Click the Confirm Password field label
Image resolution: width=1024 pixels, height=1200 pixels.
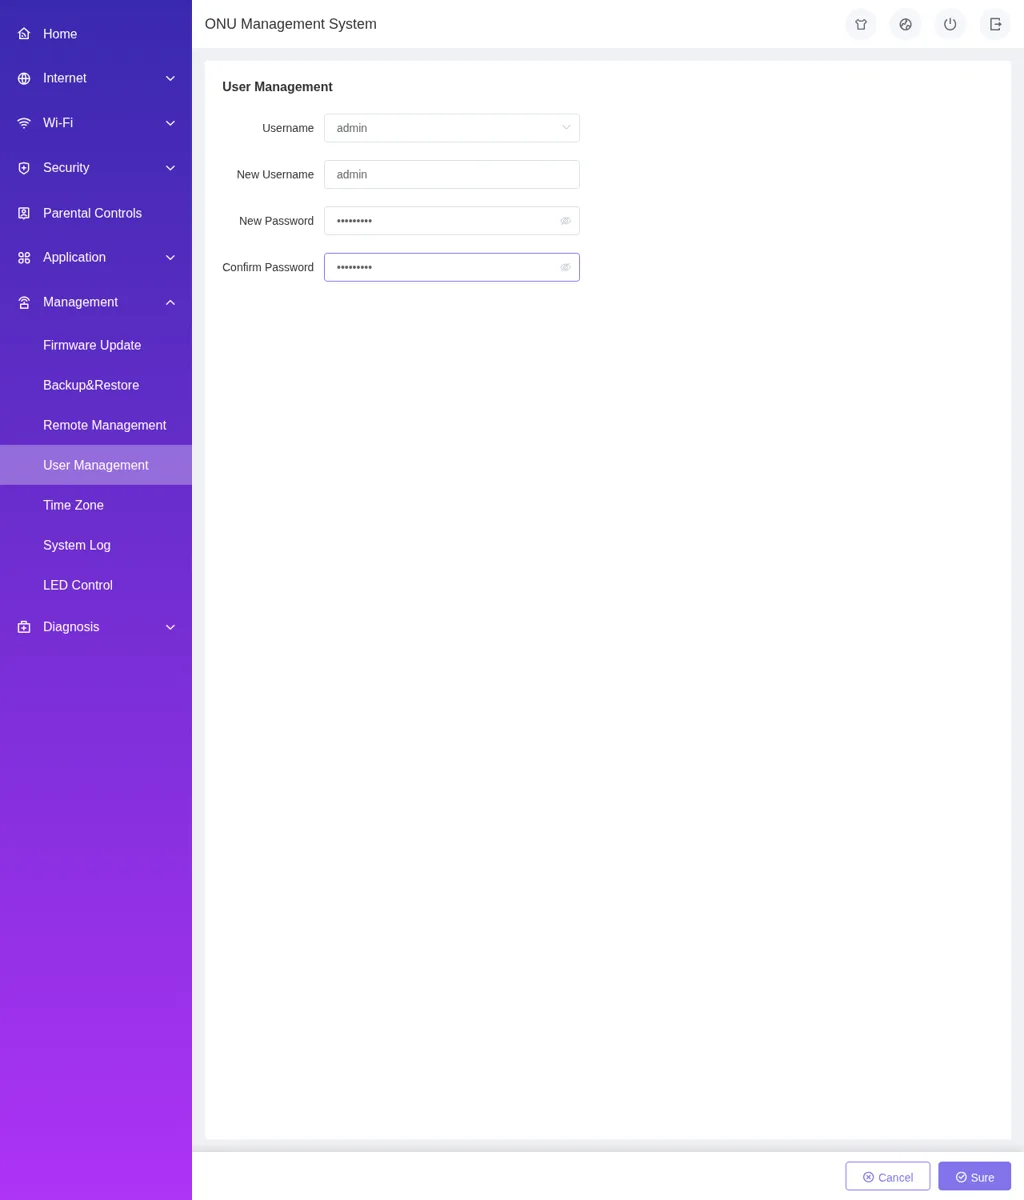pyautogui.click(x=268, y=267)
